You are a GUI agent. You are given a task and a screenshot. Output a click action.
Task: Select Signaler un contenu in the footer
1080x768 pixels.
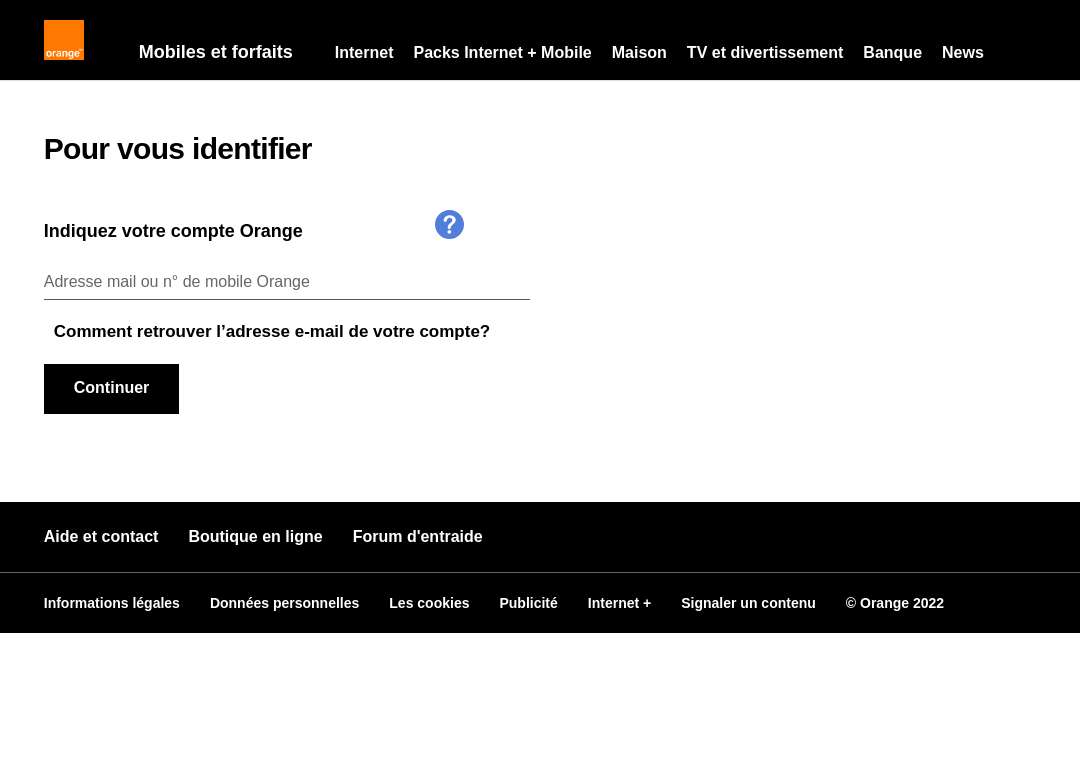748,603
